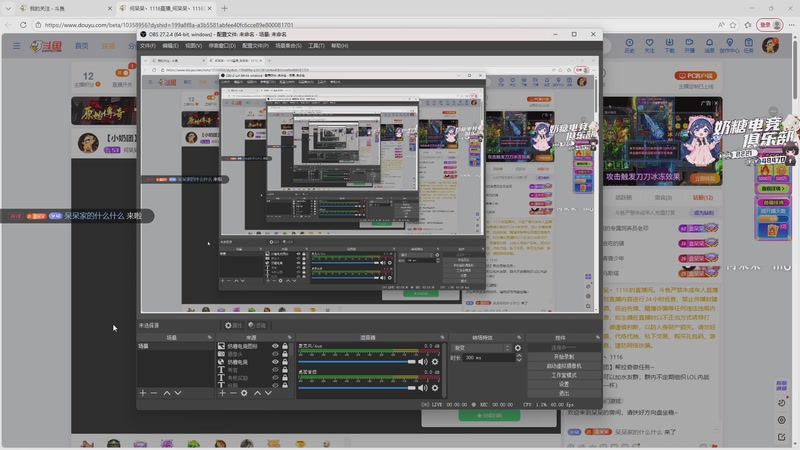This screenshot has width=800, height=450.
Task: Open OBS 配置文件(P) menu
Action: [x=255, y=46]
